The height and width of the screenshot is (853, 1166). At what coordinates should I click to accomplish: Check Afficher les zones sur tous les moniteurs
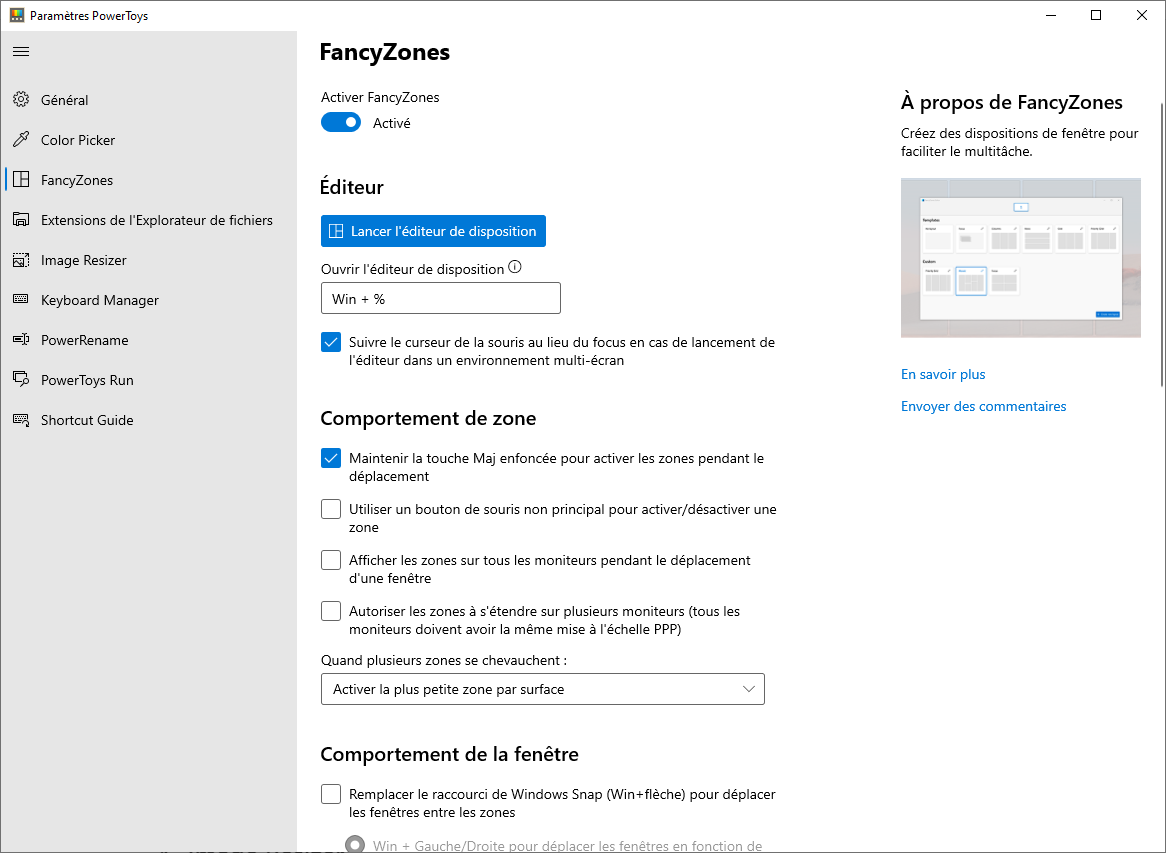click(331, 560)
